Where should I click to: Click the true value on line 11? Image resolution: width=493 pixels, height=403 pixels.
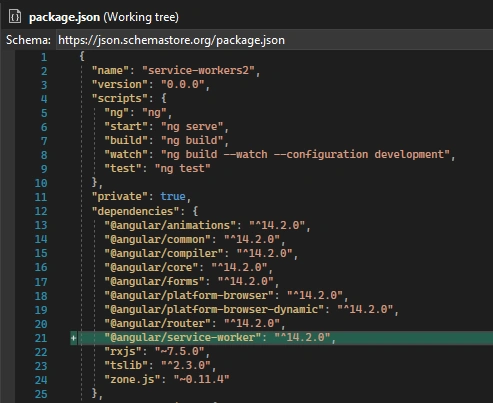click(173, 196)
